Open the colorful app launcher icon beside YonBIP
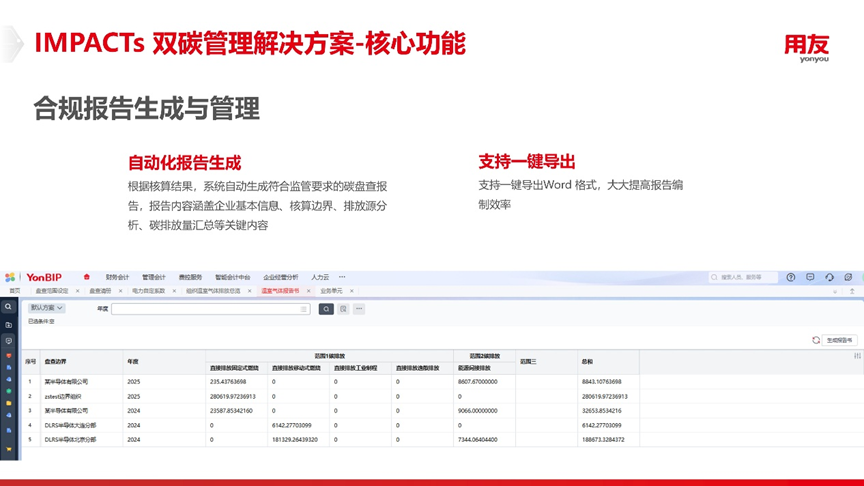864x486 pixels. [x=10, y=277]
